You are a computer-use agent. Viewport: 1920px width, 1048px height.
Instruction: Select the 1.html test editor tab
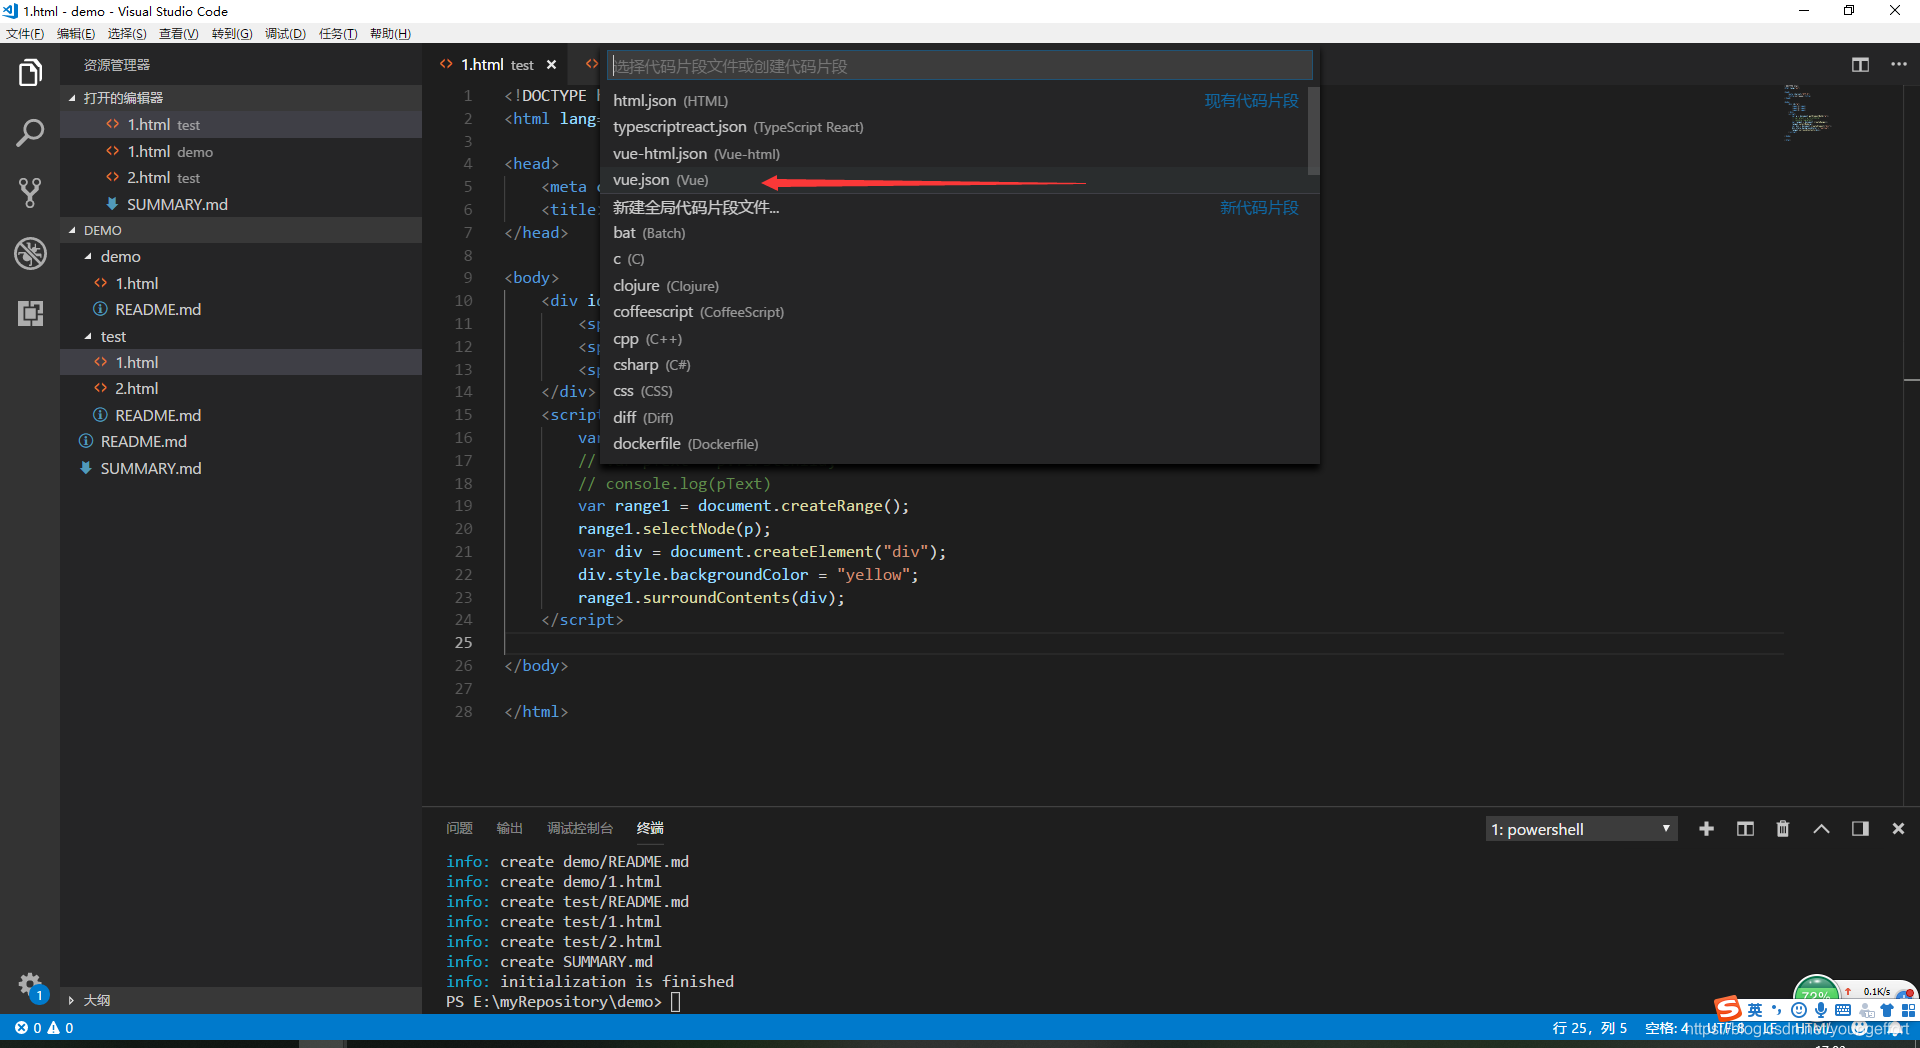tap(497, 65)
